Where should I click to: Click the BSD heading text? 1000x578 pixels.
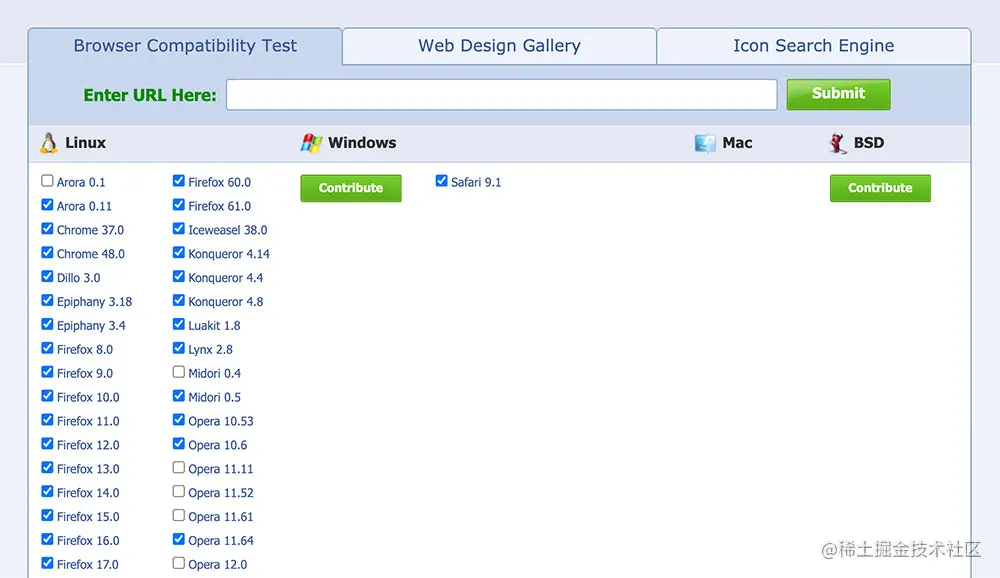coord(869,143)
